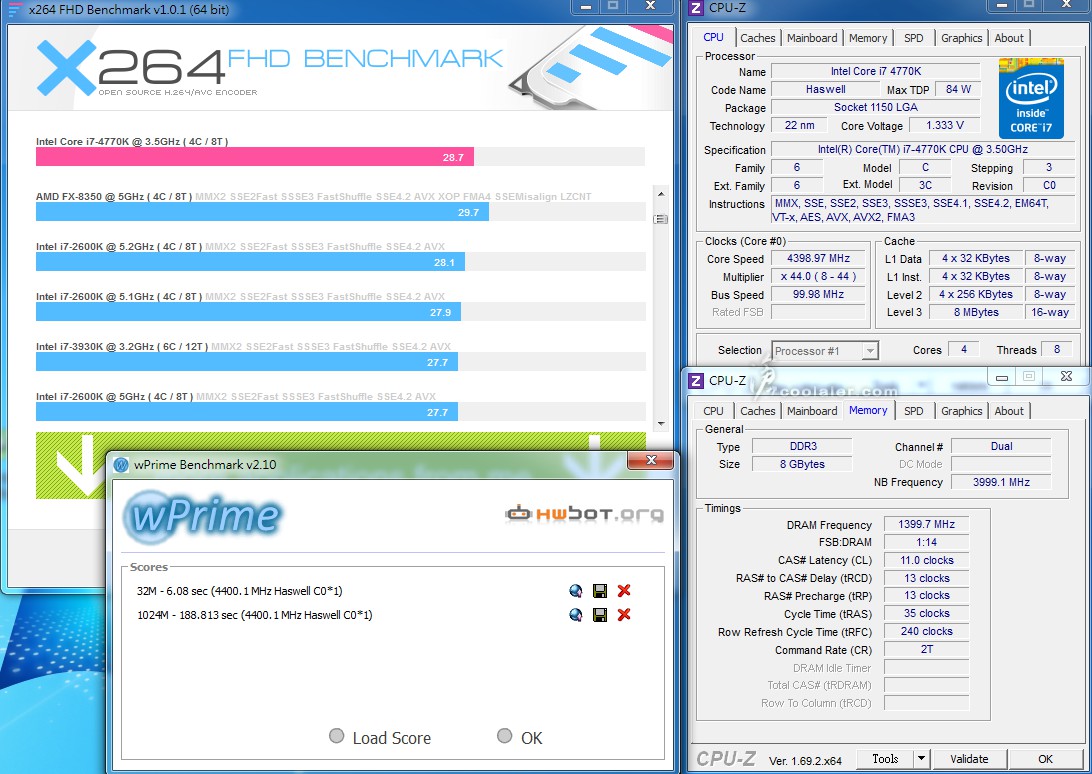Click the i7-2600K @ 5.1GHz 27.9 bar
Viewport: 1092px width, 774px height.
pos(249,312)
